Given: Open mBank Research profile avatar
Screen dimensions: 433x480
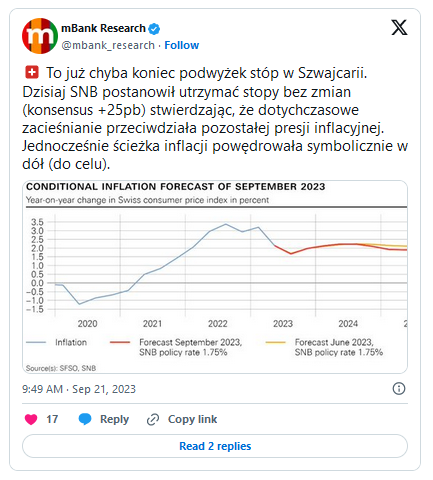Looking at the screenshot, I should [x=40, y=36].
